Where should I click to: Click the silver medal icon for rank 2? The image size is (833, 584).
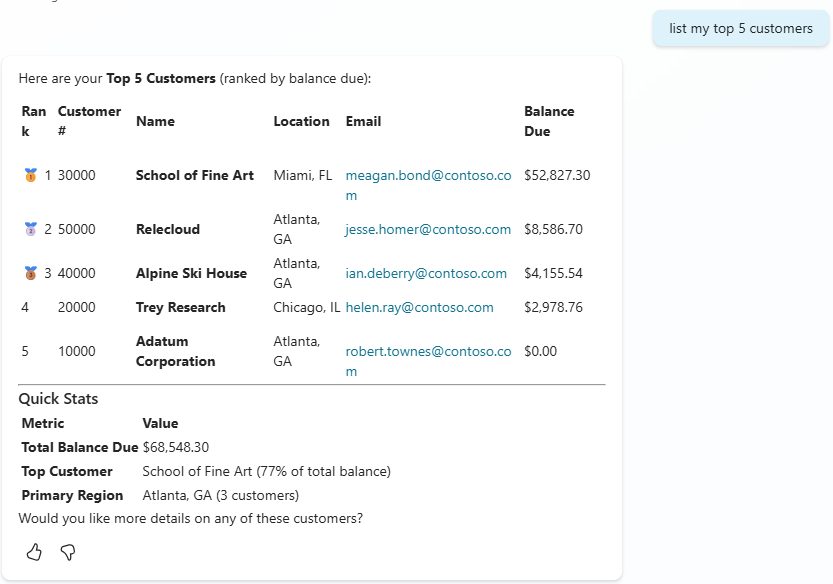[x=30, y=230]
